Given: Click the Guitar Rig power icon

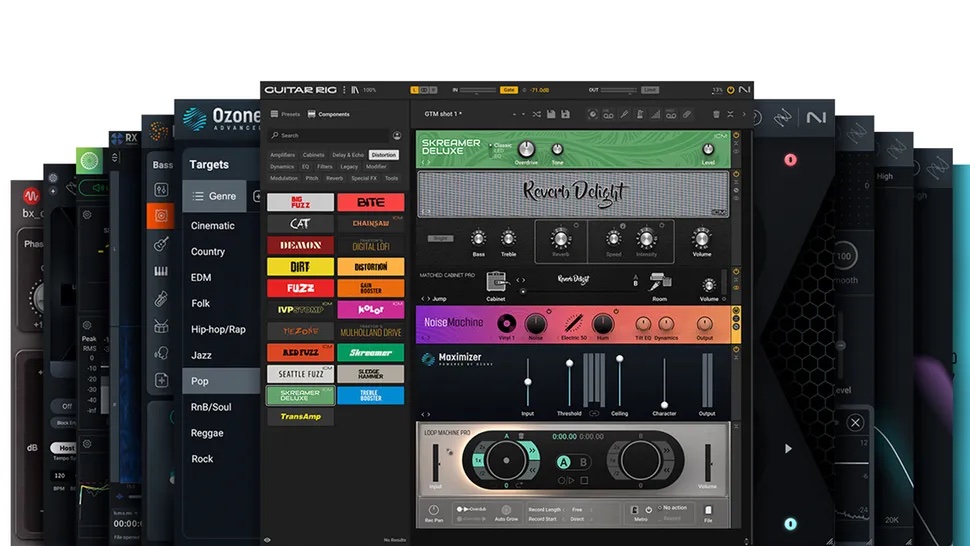Looking at the screenshot, I should pyautogui.click(x=731, y=90).
